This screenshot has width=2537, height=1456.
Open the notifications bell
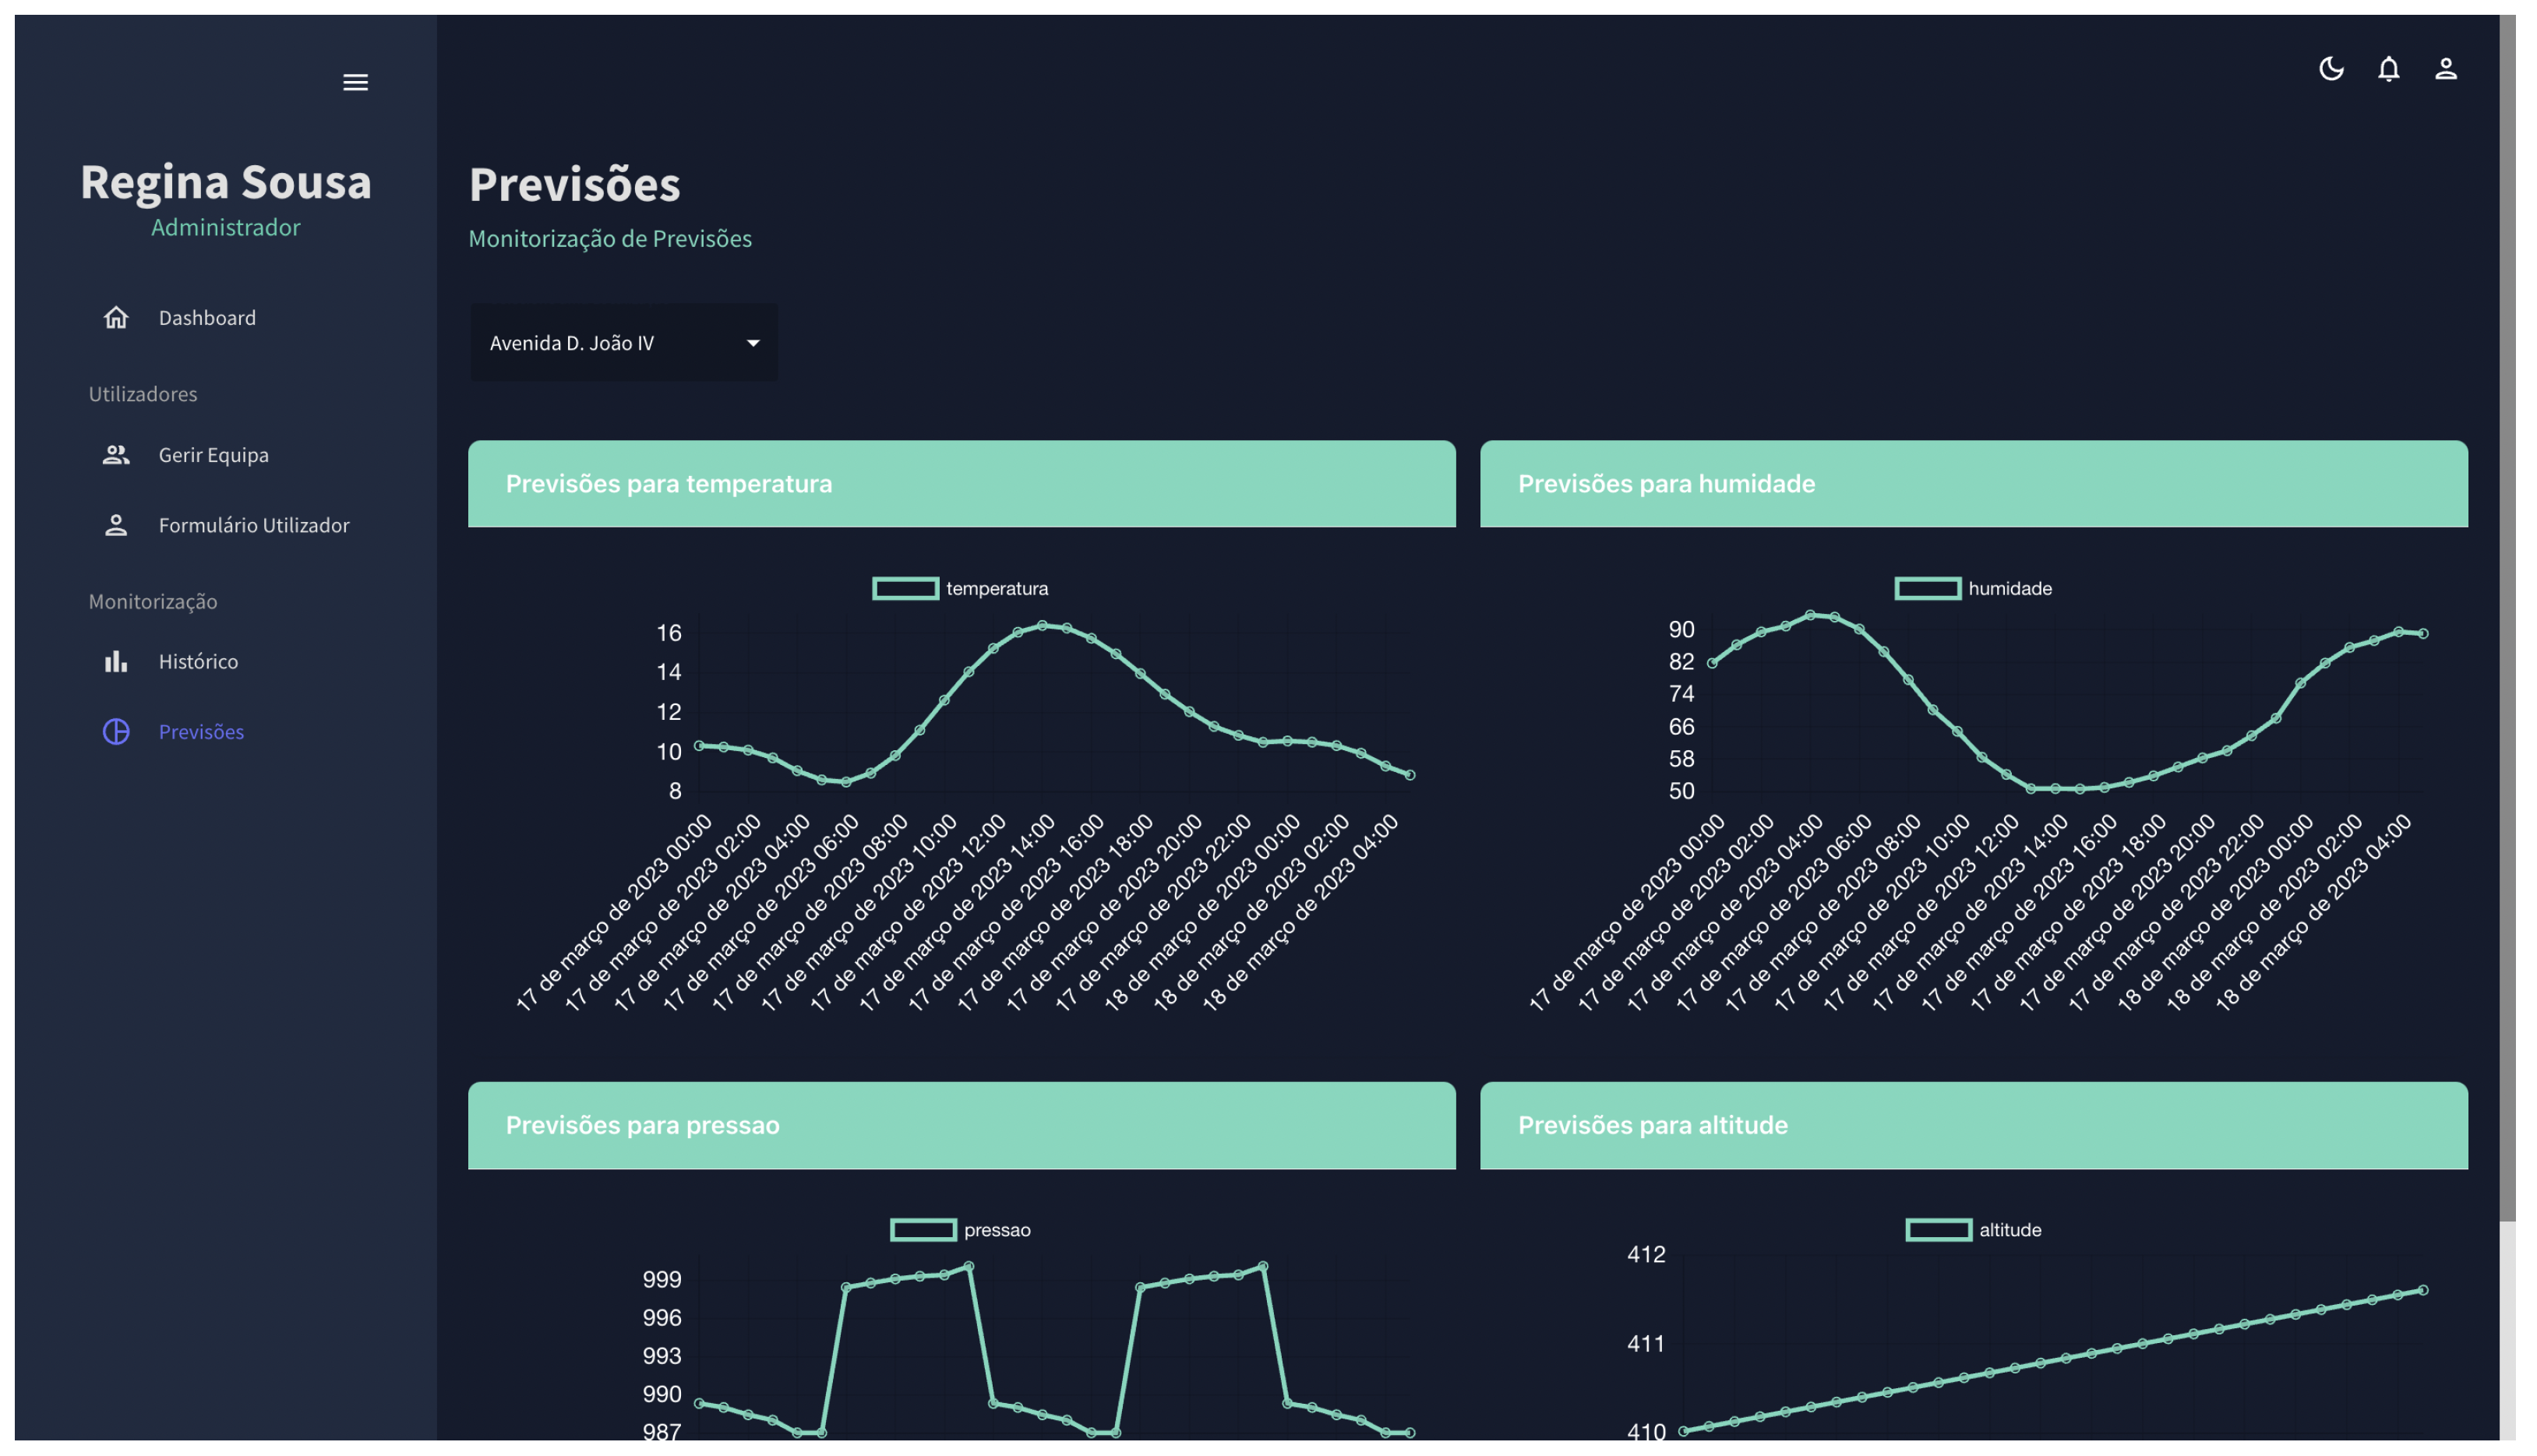2388,68
